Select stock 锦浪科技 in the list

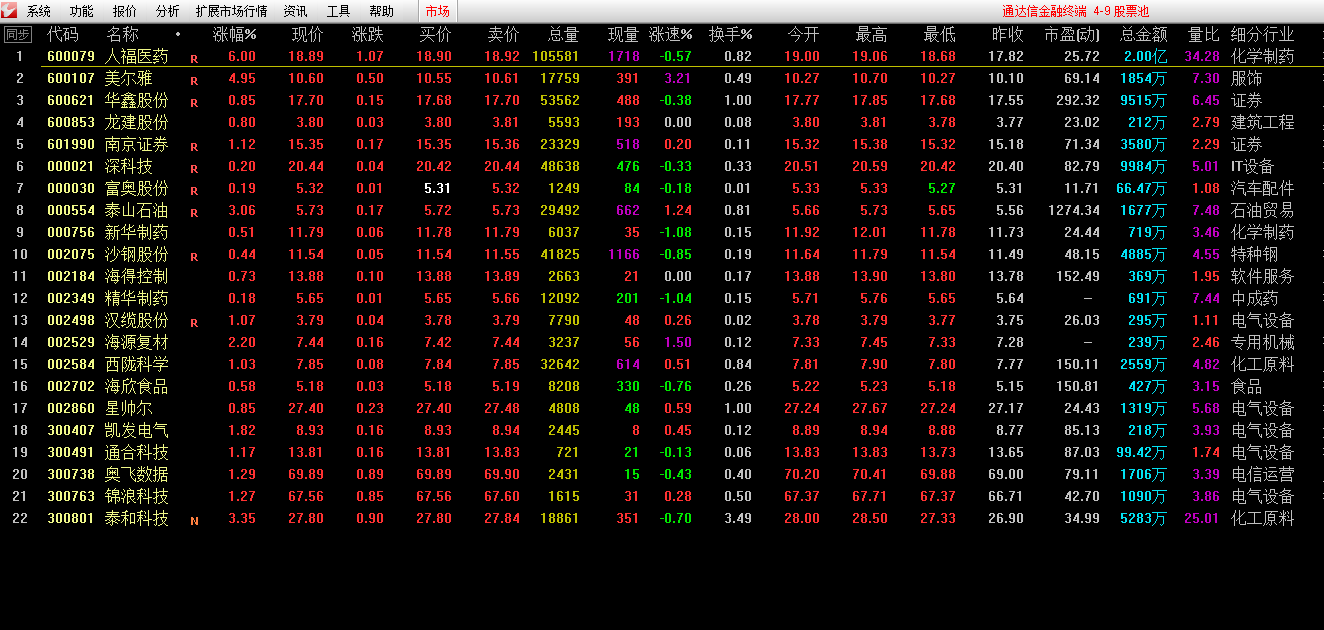[137, 496]
